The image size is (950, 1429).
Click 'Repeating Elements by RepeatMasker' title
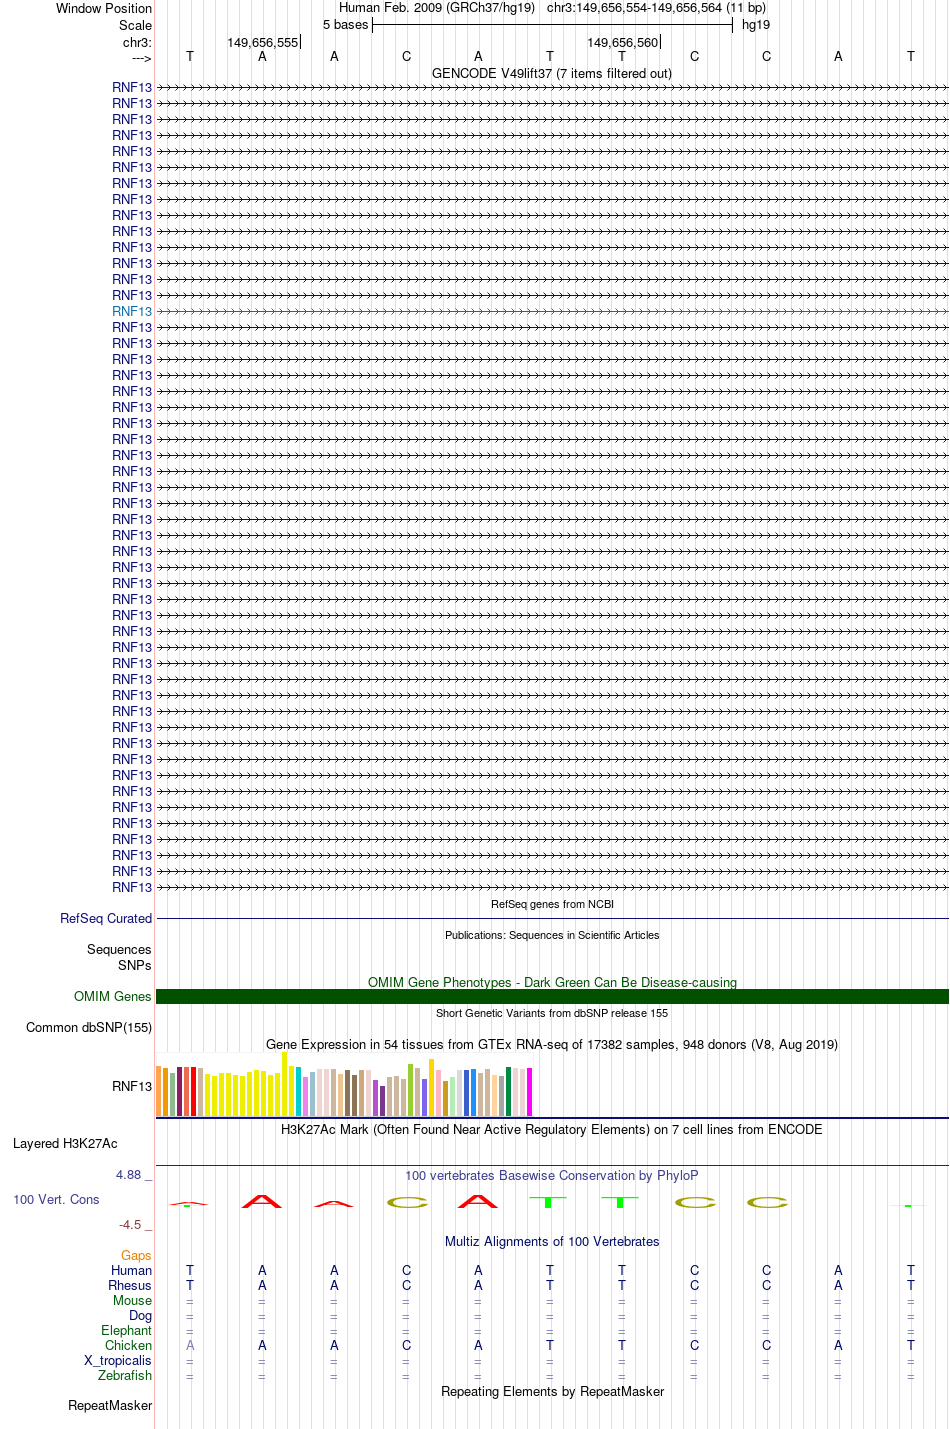552,1391
